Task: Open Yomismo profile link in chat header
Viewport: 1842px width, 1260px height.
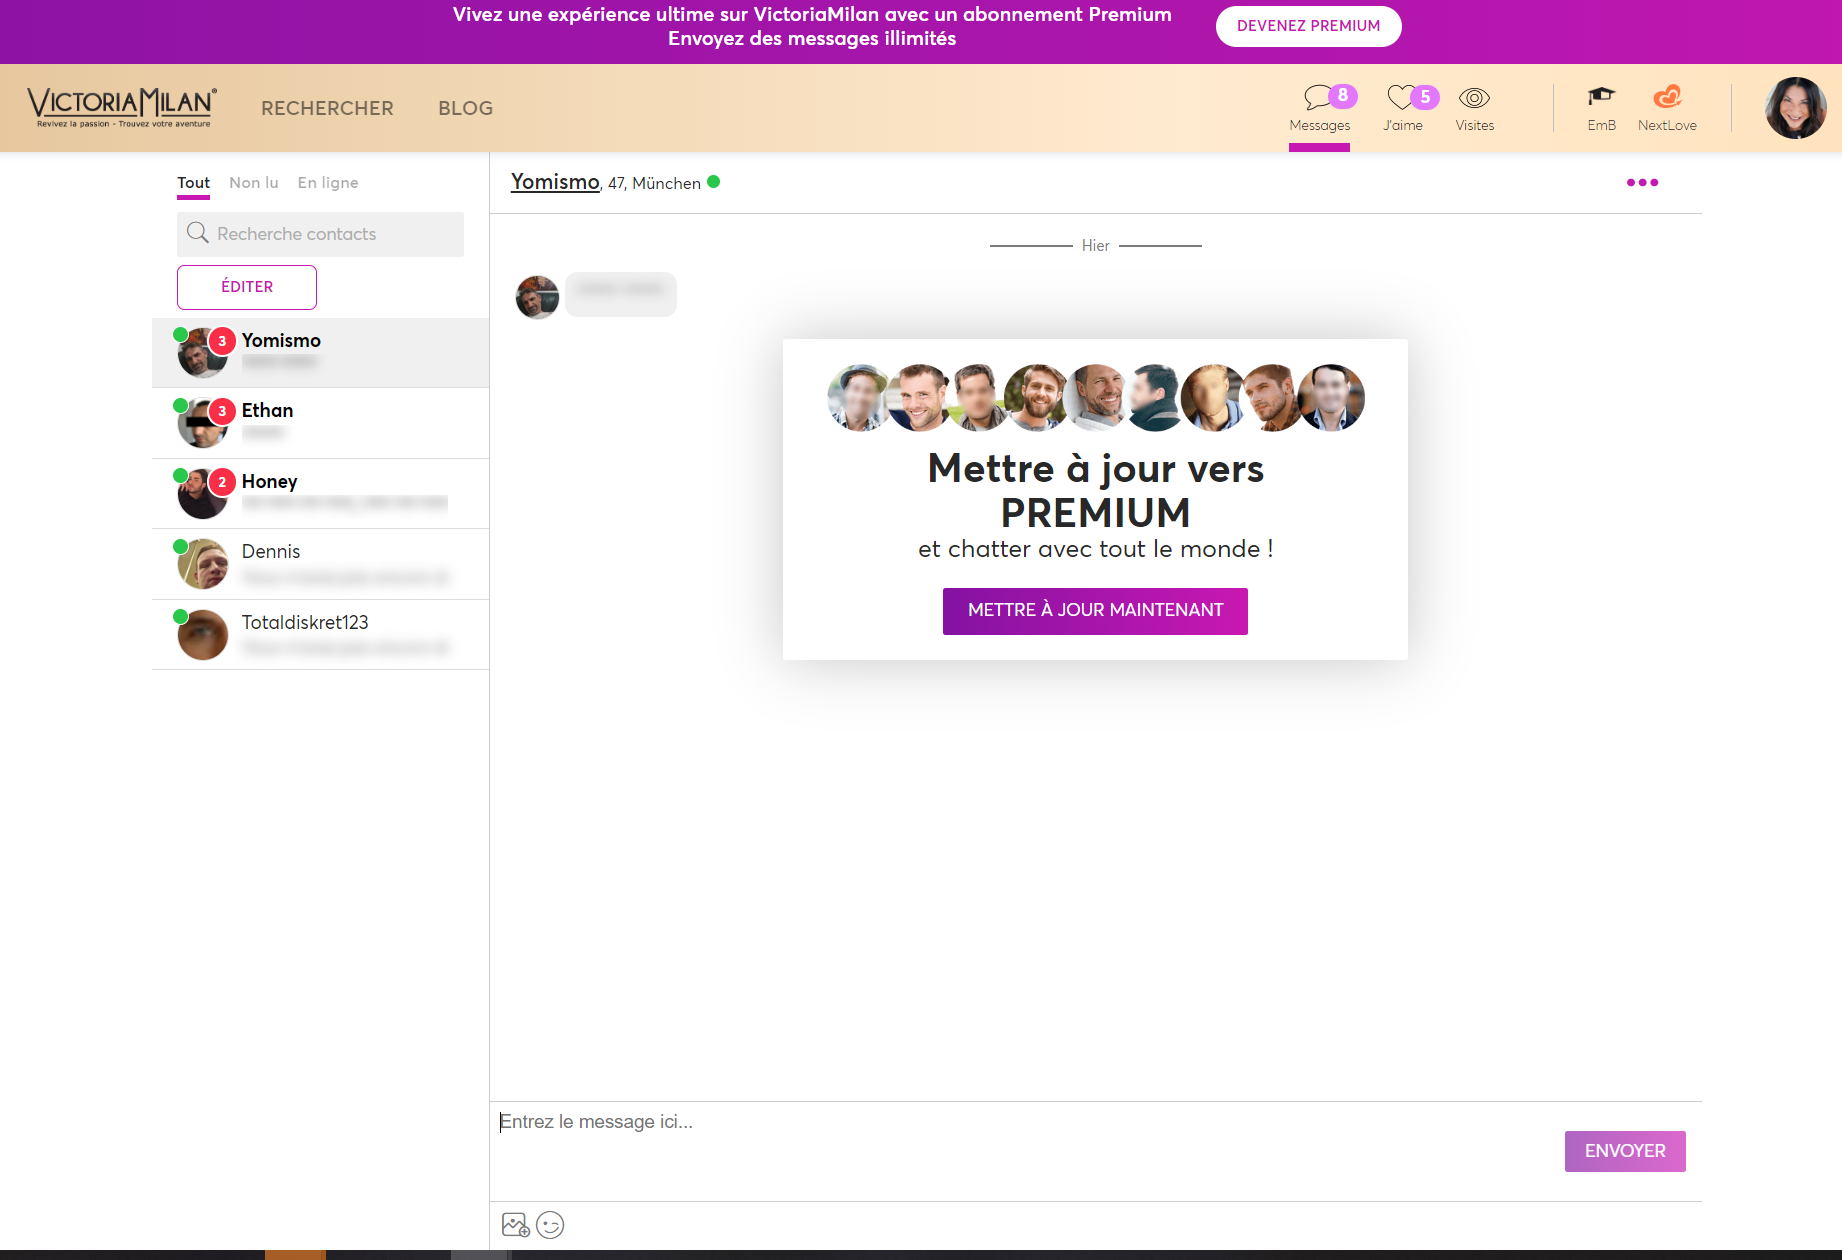Action: point(555,182)
